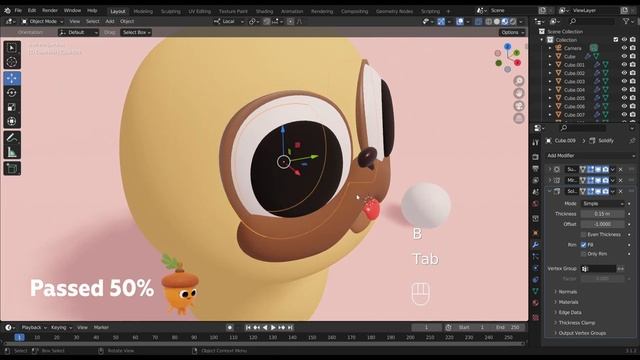Open the Physics properties tab icon

[x=536, y=268]
